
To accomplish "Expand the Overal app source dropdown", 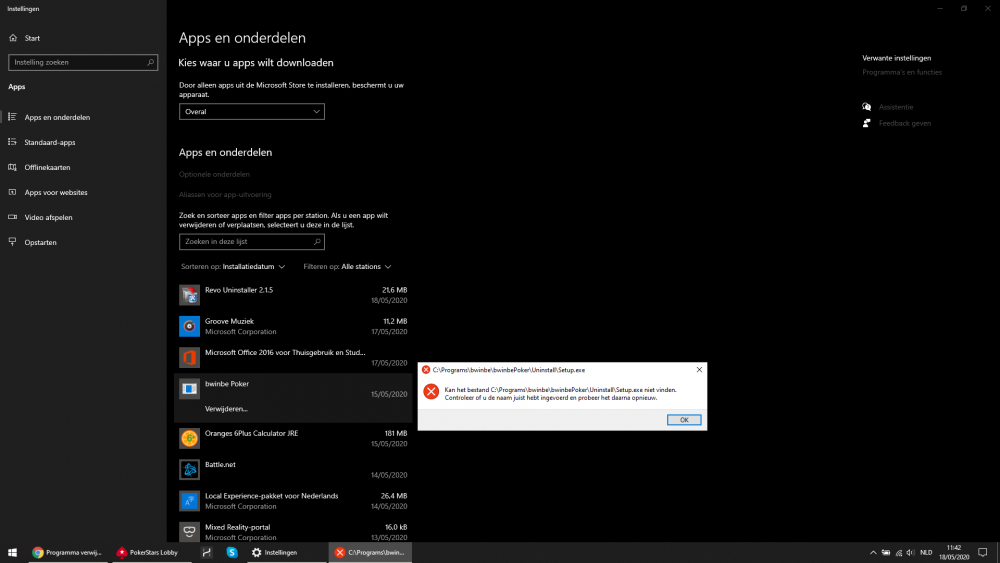I will (x=252, y=112).
